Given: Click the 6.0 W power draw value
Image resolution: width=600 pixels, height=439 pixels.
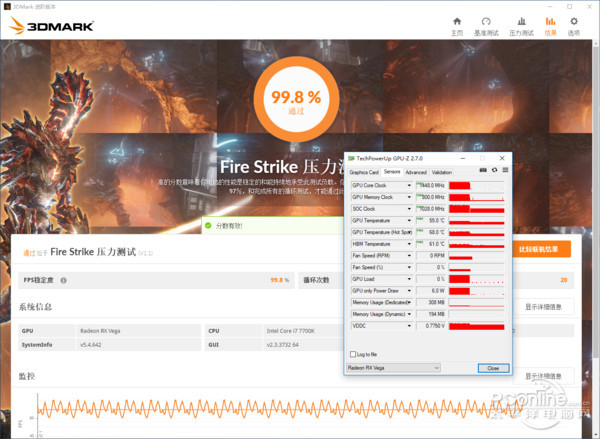Looking at the screenshot, I should tap(431, 291).
